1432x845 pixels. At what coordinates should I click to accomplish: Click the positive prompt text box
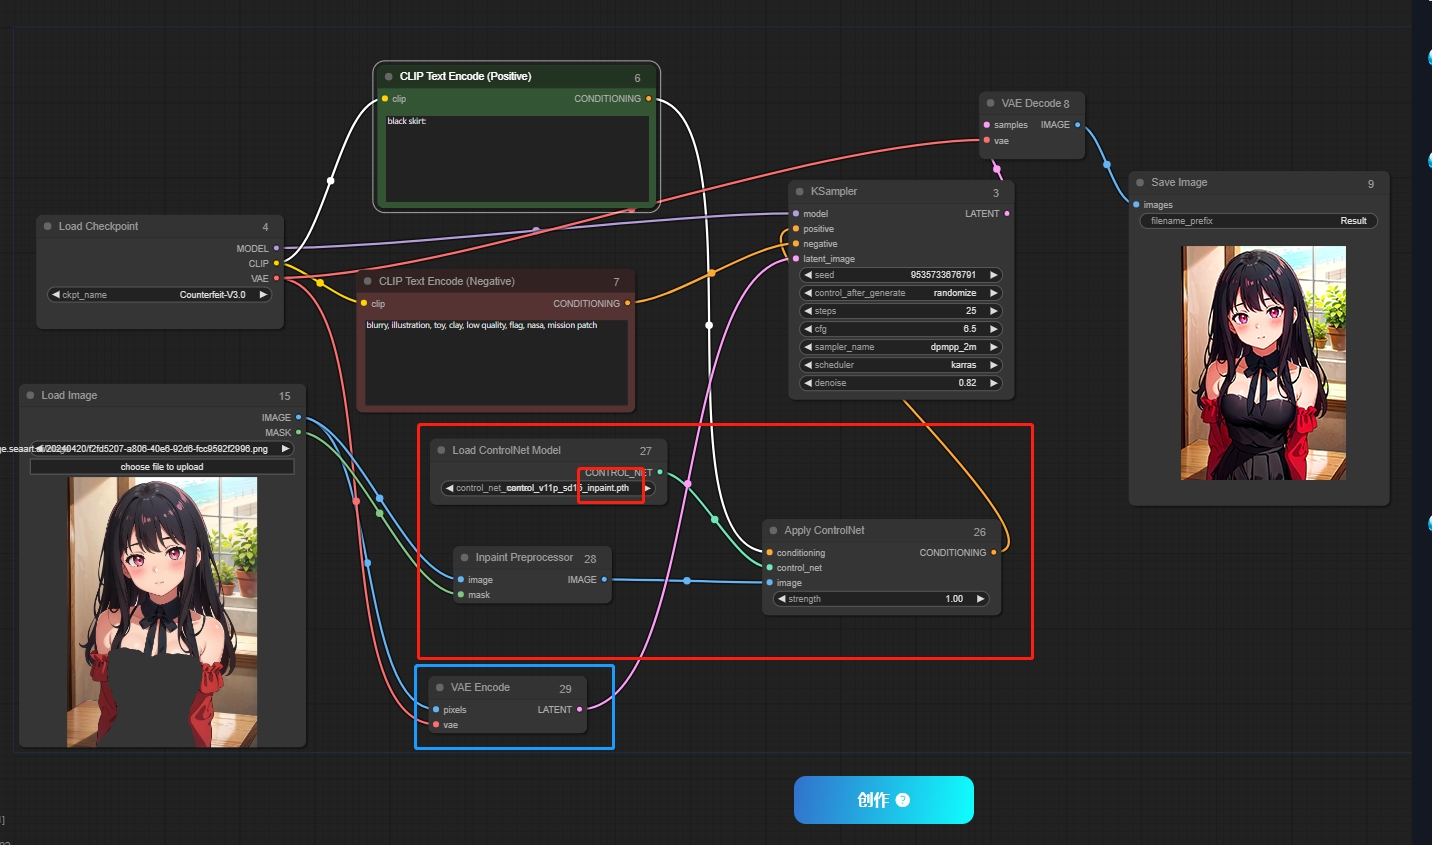coord(517,158)
